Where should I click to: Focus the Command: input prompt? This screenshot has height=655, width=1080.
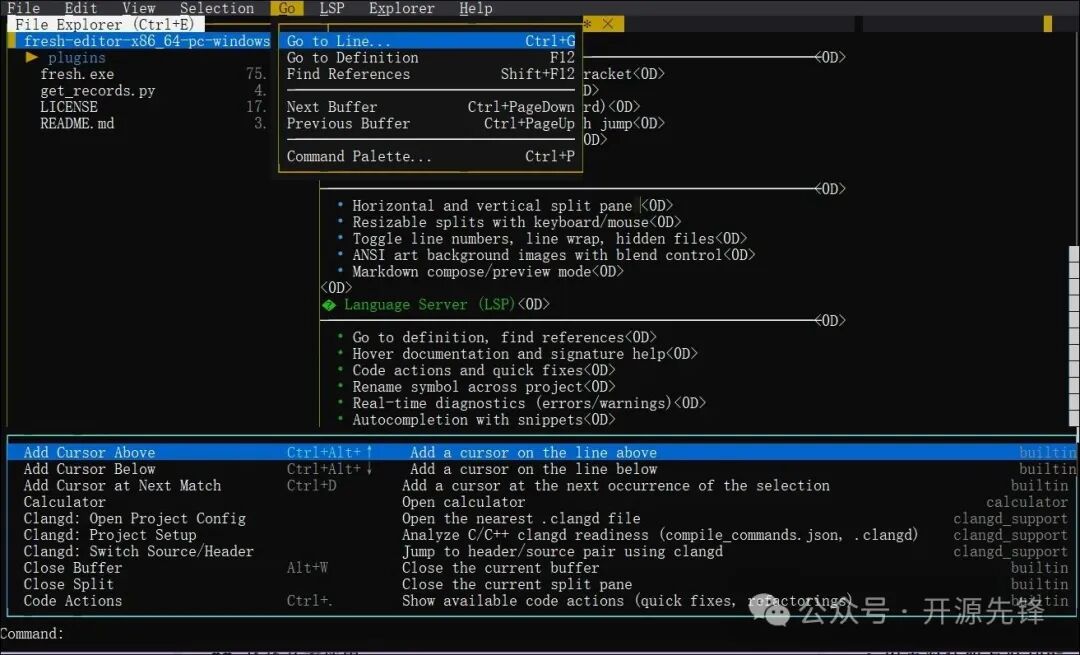point(540,634)
